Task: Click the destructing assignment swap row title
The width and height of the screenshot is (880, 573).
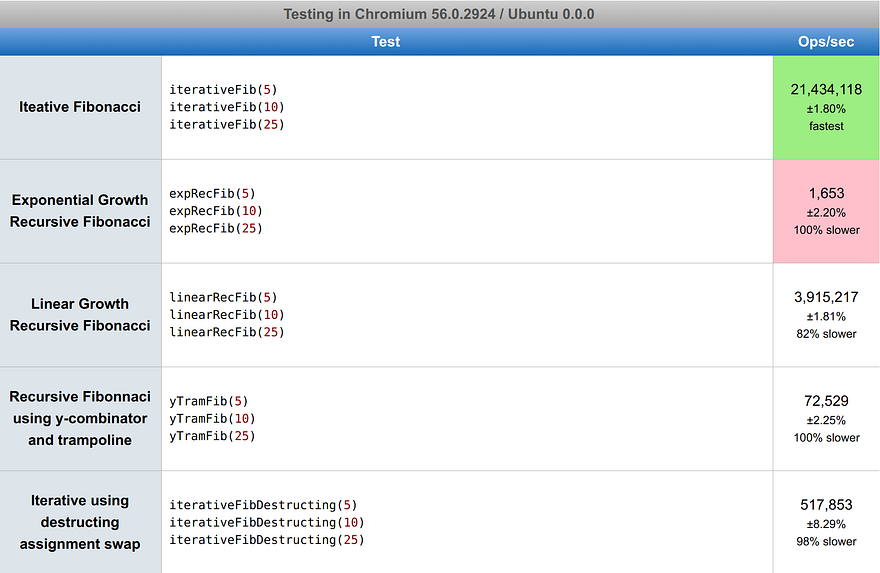Action: [80, 522]
